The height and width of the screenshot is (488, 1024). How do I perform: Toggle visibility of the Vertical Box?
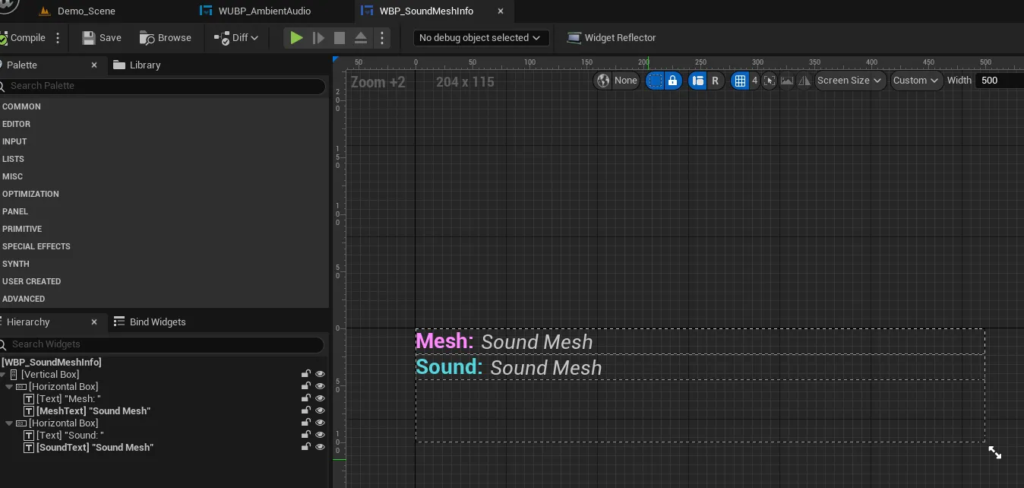(321, 374)
